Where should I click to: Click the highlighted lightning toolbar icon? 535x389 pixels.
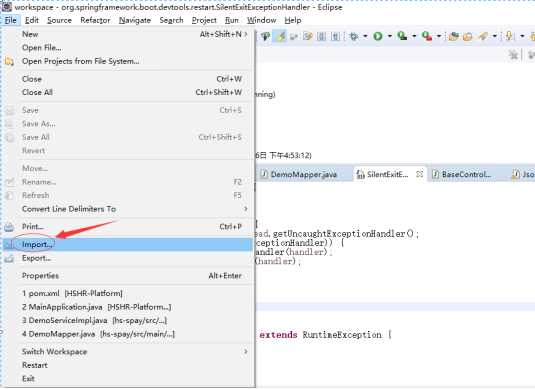pyautogui.click(x=281, y=36)
